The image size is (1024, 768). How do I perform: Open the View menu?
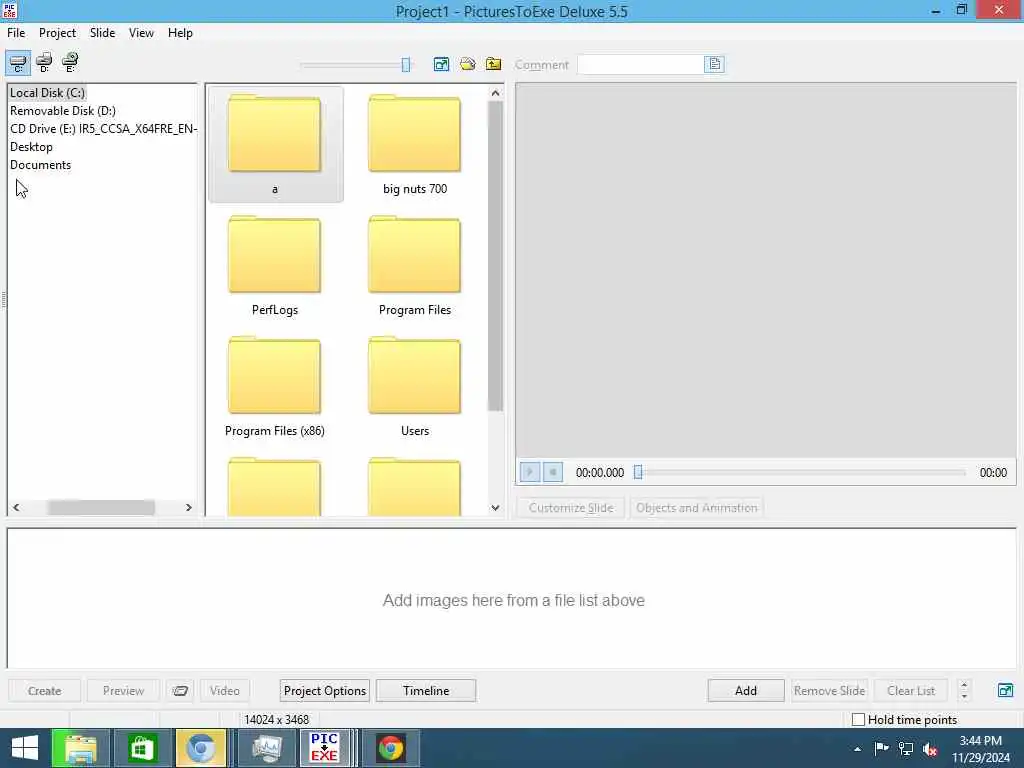point(141,33)
